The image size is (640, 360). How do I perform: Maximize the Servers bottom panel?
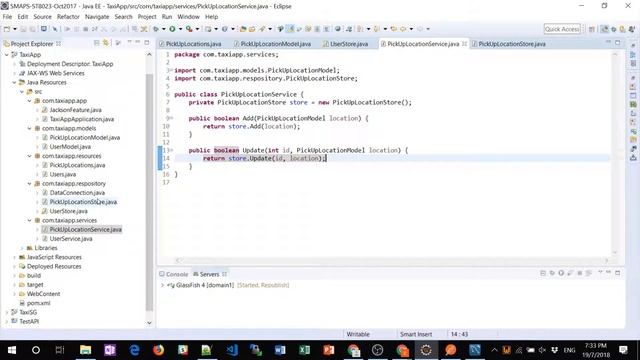618,273
